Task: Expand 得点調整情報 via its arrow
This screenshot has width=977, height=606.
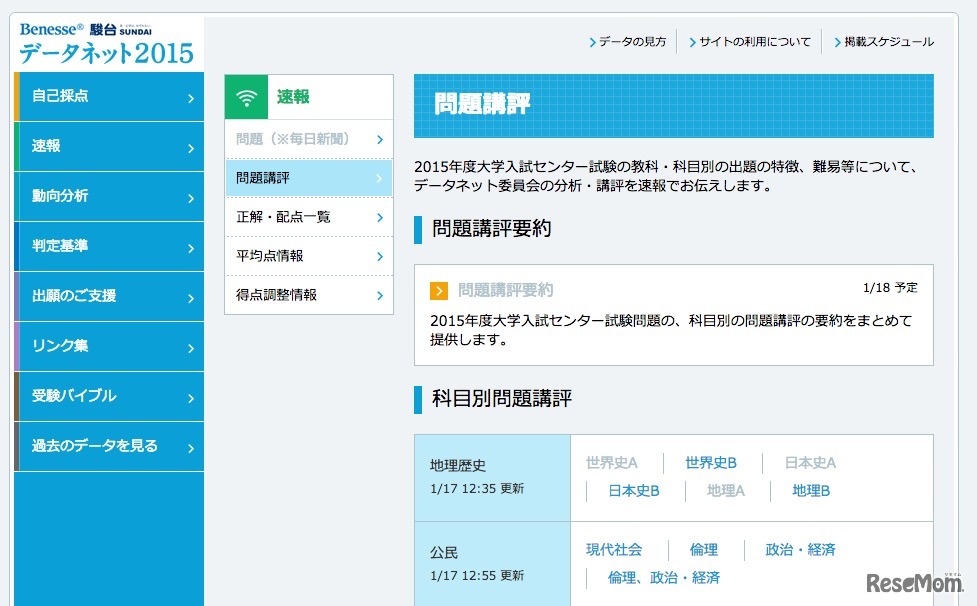Action: tap(381, 295)
